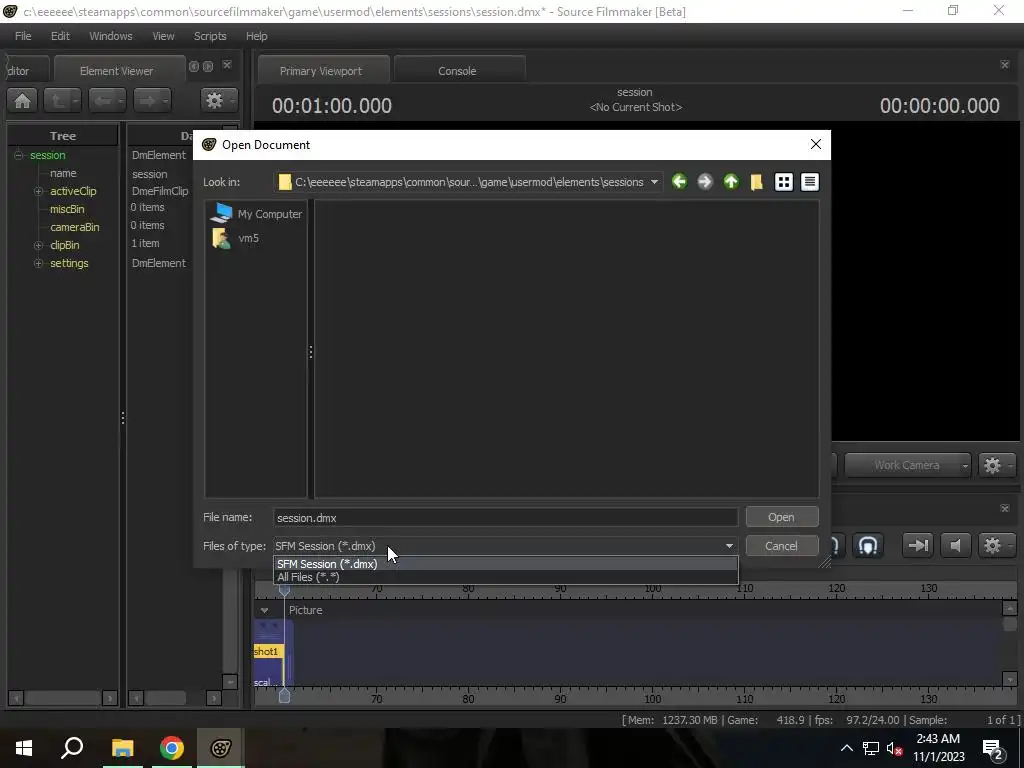Click the File name input field
Screen dimensions: 1024x768
pos(505,517)
